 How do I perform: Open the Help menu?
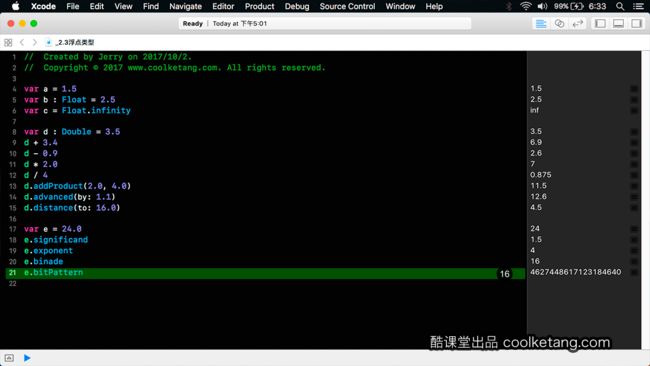434,6
